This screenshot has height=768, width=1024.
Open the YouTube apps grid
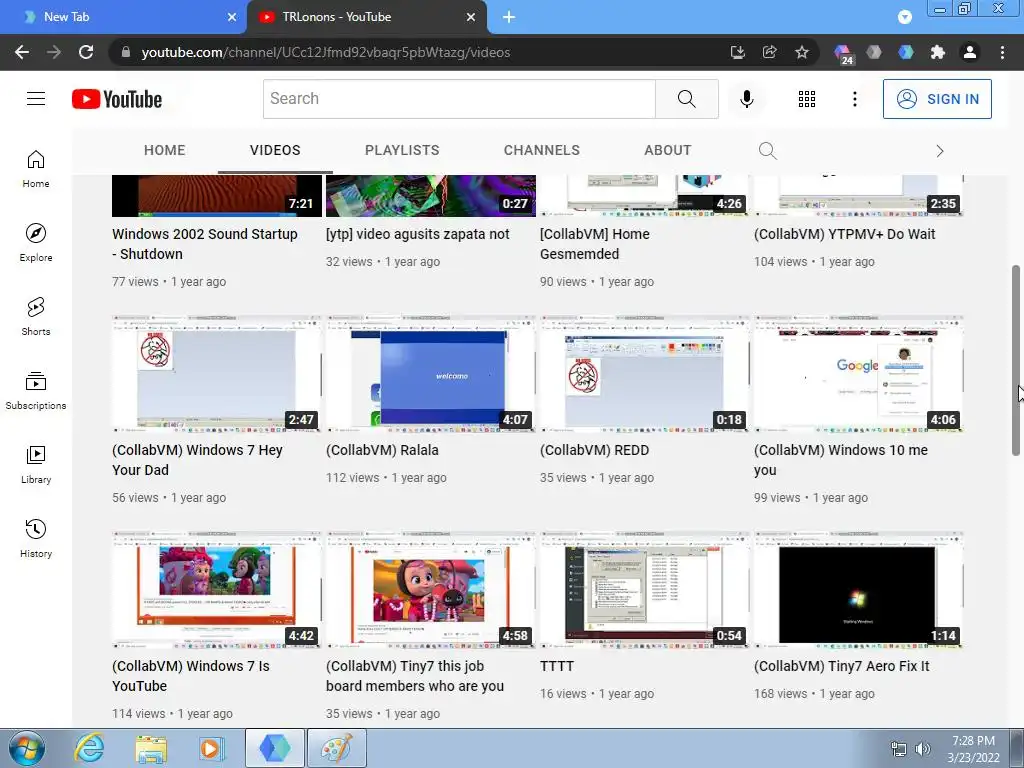[807, 99]
